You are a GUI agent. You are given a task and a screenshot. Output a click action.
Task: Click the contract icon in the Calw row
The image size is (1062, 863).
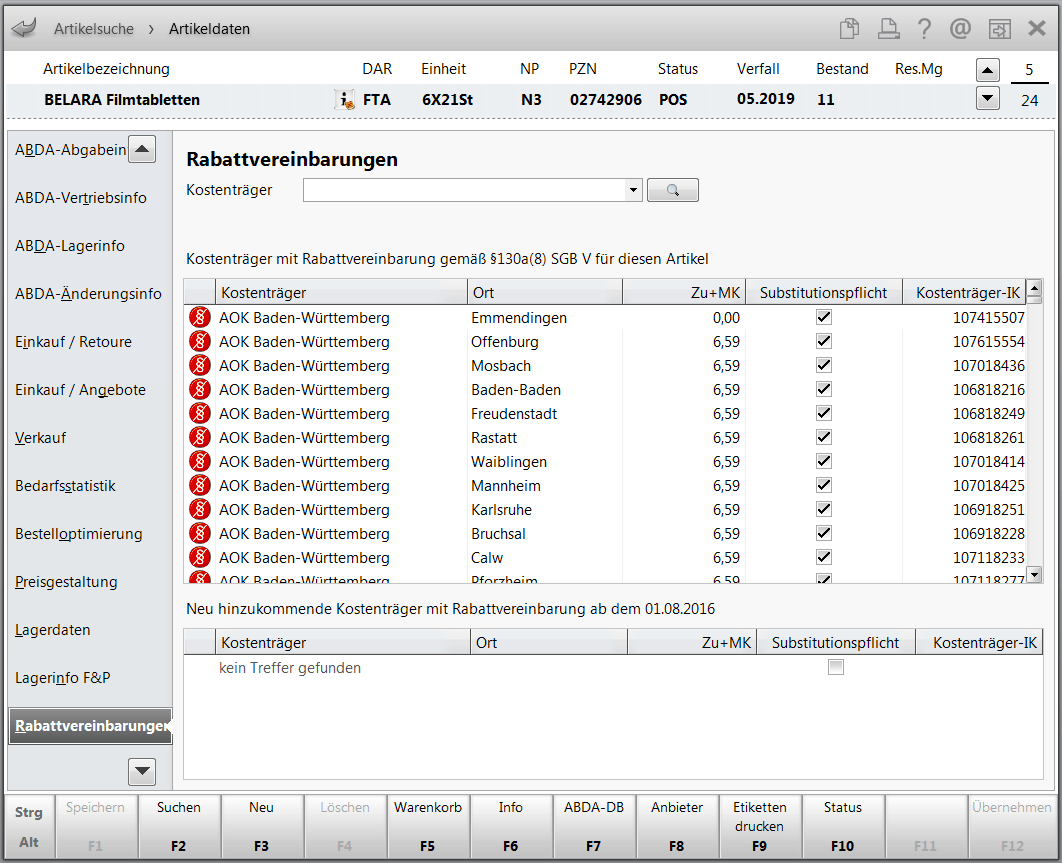tap(200, 557)
